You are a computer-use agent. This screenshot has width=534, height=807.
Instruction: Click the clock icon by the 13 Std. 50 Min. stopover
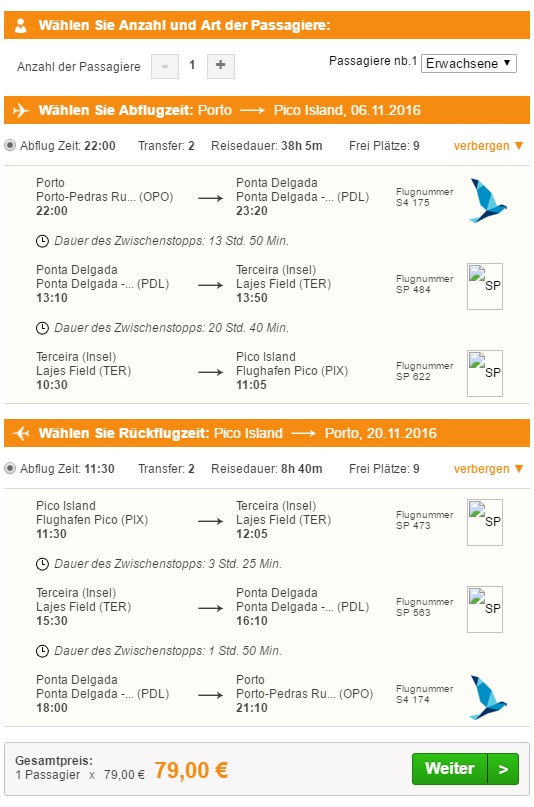tap(42, 241)
